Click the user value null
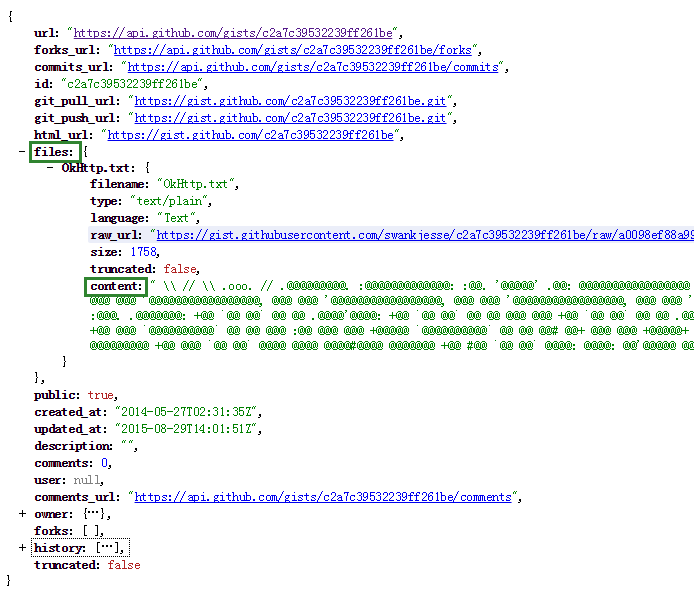Screen dimensions: 694x602 pos(86,480)
